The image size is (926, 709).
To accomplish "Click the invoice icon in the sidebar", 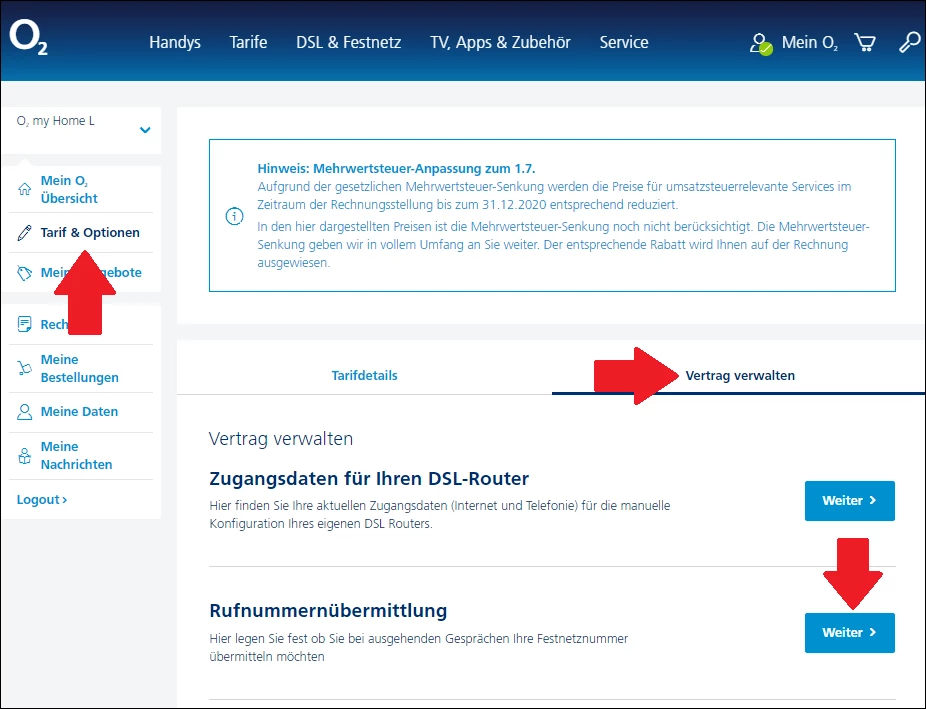I will (24, 324).
